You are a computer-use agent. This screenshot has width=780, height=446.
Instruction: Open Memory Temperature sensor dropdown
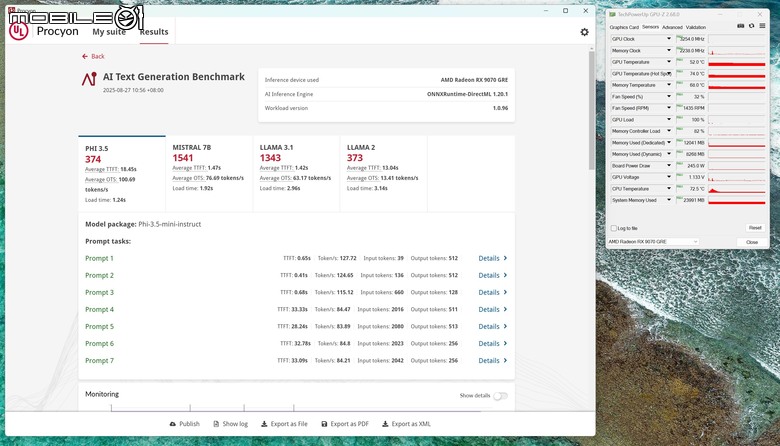coord(669,85)
